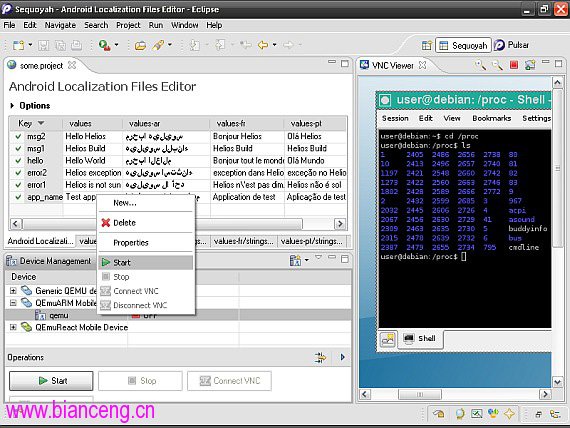Toggle the msg2 row checkmark
570x428 pixels.
click(x=18, y=136)
